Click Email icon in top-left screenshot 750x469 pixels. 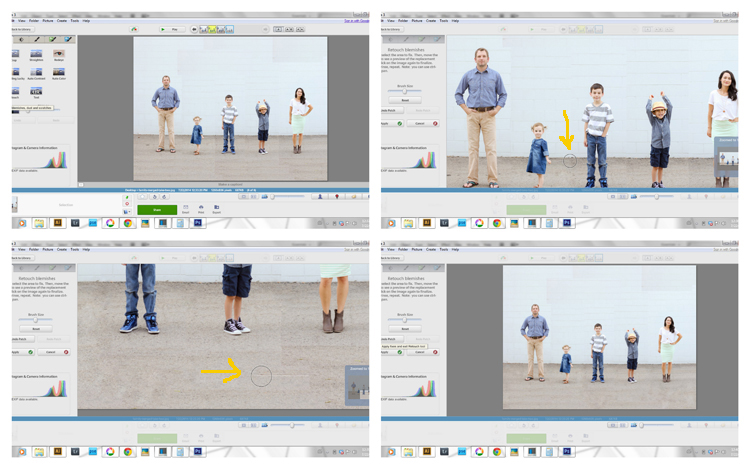pyautogui.click(x=185, y=208)
